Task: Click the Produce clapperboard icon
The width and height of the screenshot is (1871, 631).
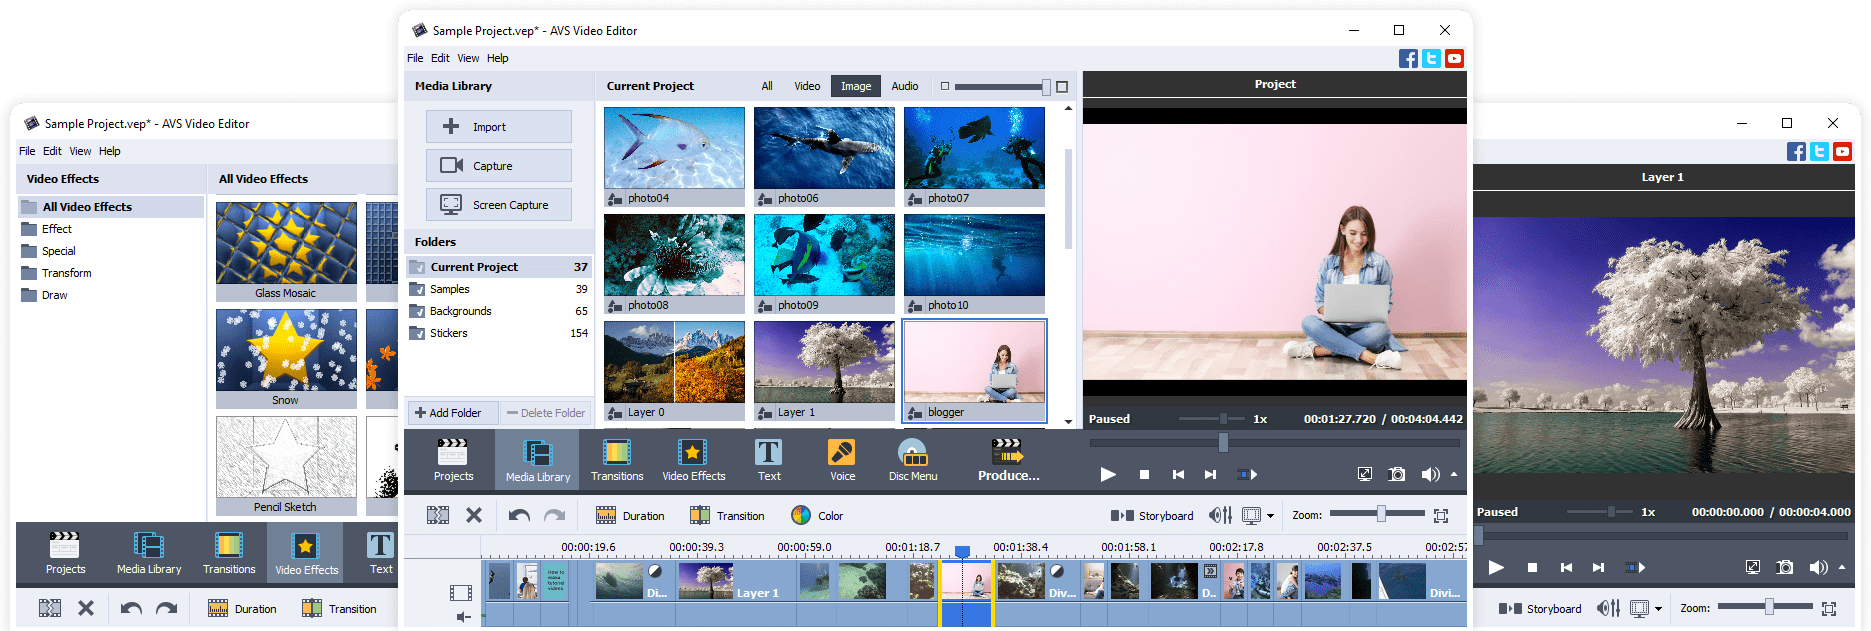Action: tap(1007, 452)
